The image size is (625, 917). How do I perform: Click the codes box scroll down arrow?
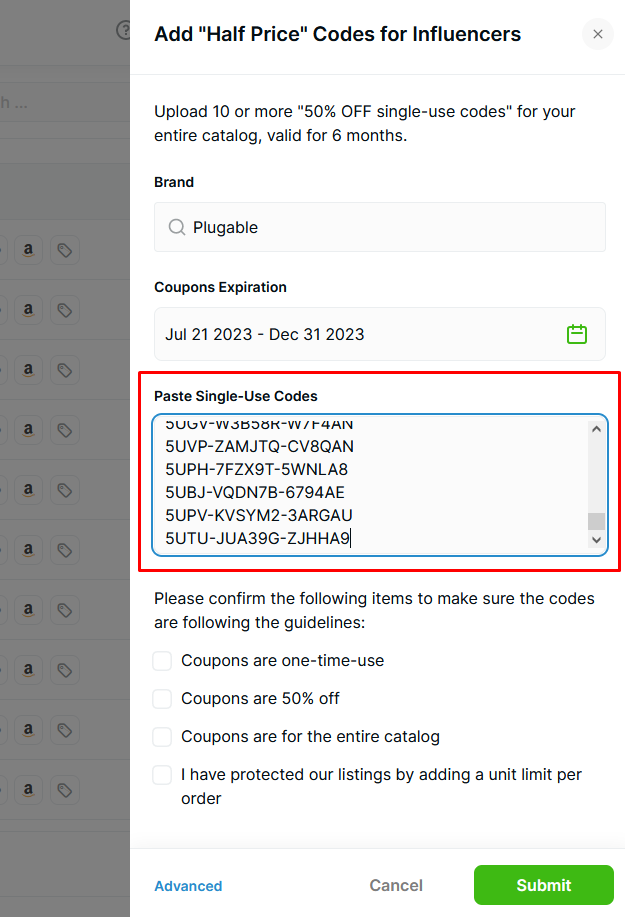coord(596,540)
